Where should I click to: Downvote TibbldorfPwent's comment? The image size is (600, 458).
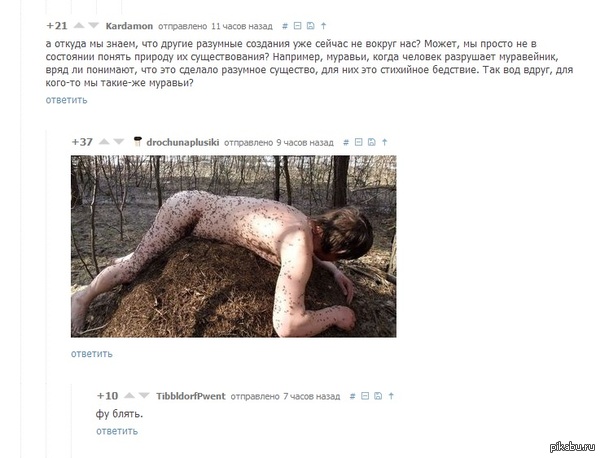144,396
